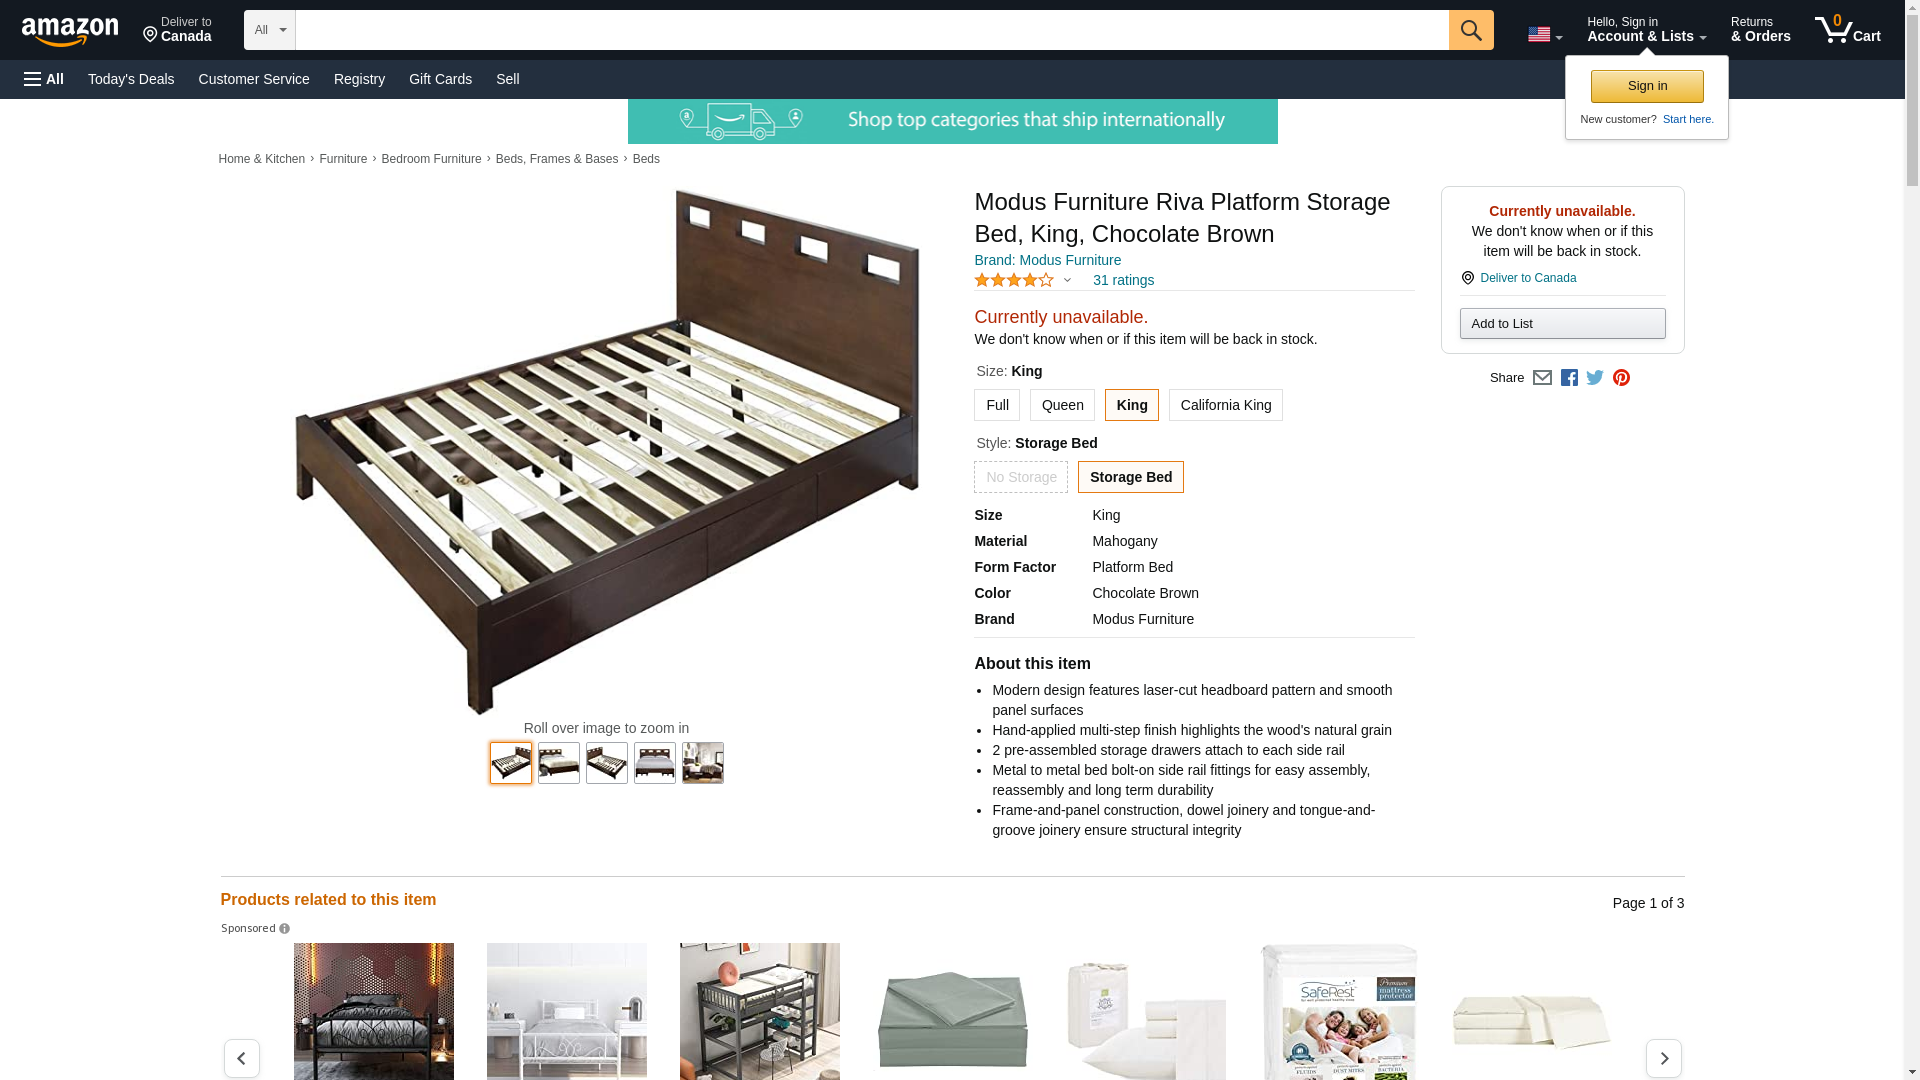
Task: Go to Amazon home logo
Action: (x=70, y=31)
